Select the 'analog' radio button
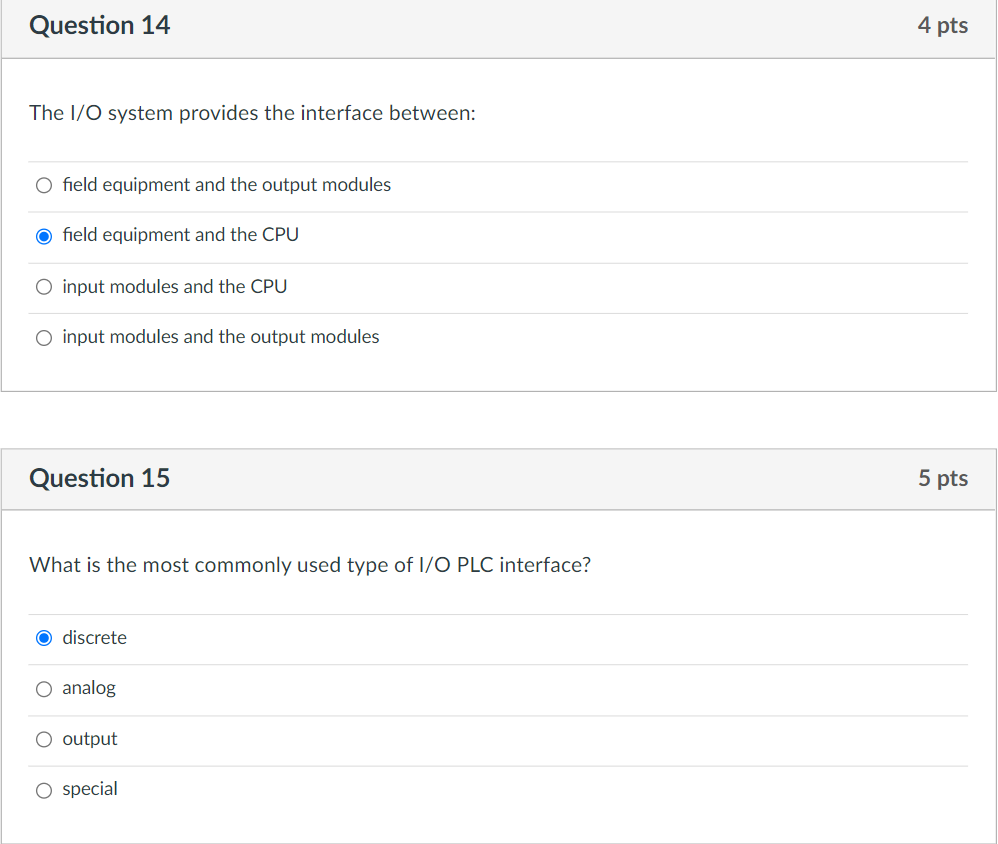Viewport: 998px width, 844px height. pos(43,689)
